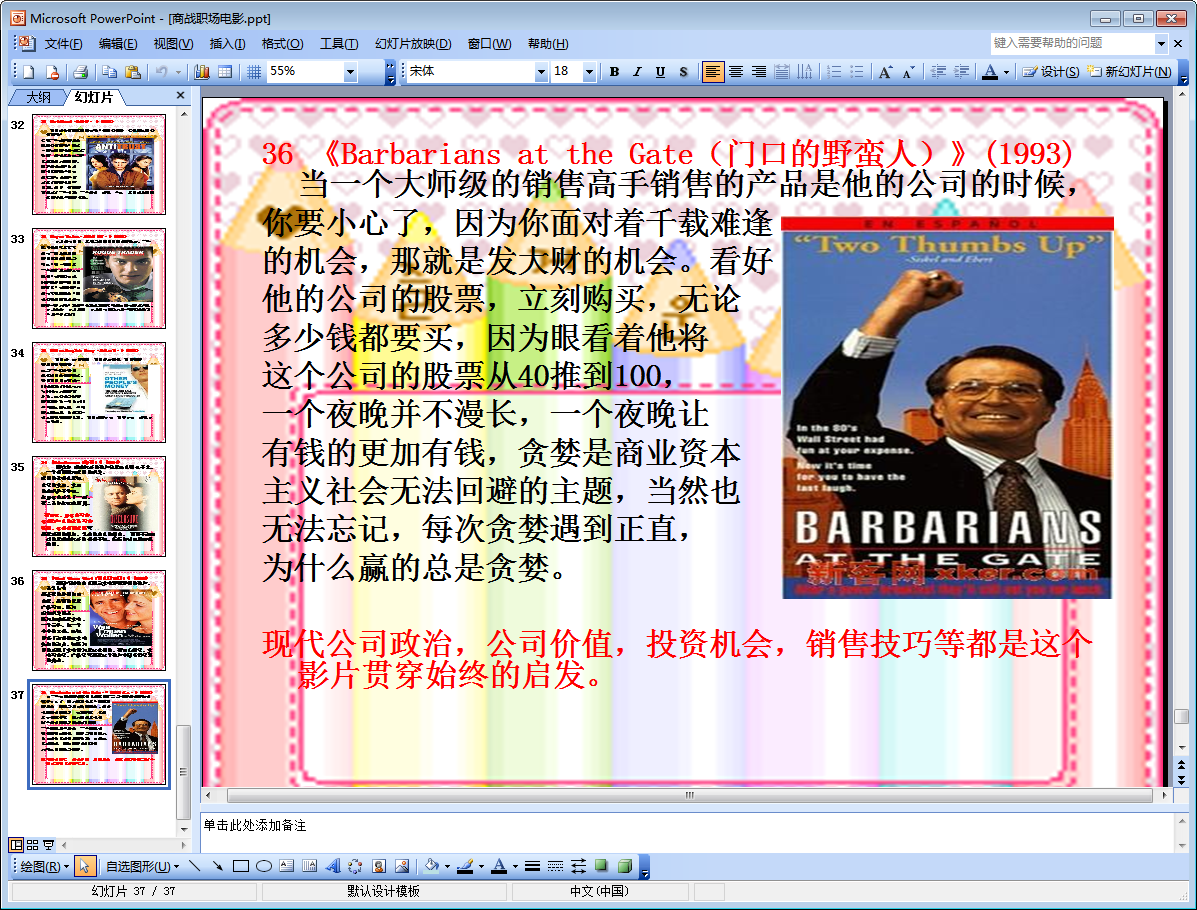Insert a diagram or organization chart
Viewport: 1197px width, 910px height.
355,866
